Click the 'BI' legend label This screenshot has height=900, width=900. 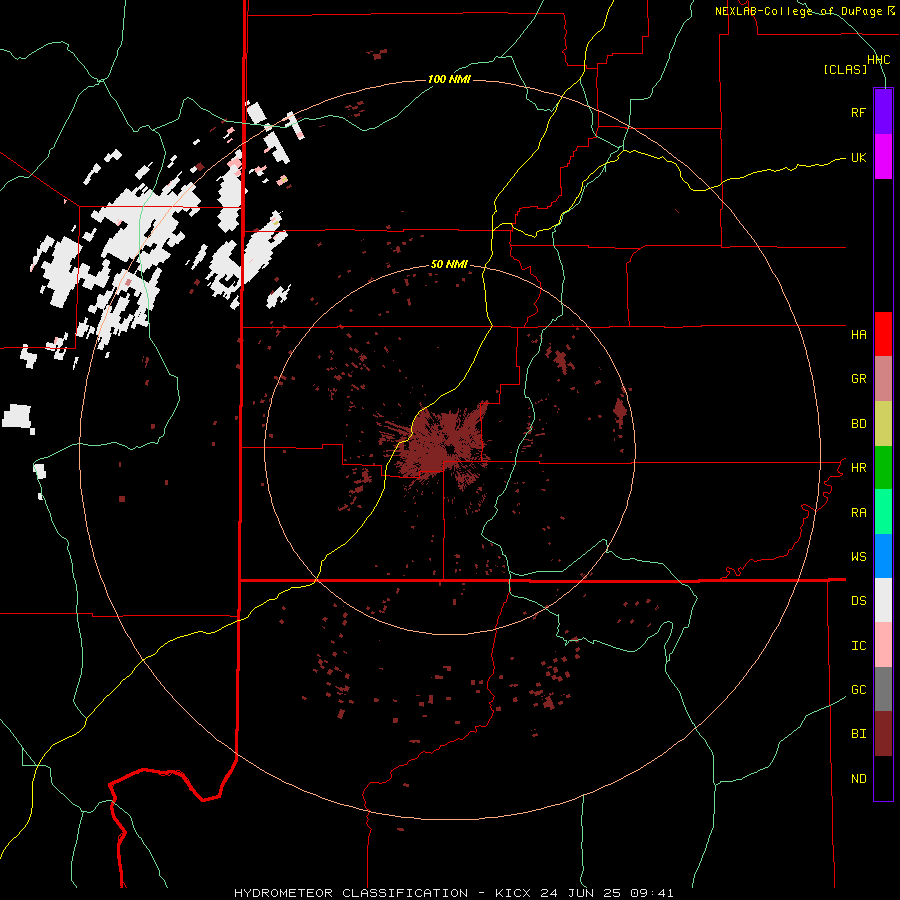point(859,734)
